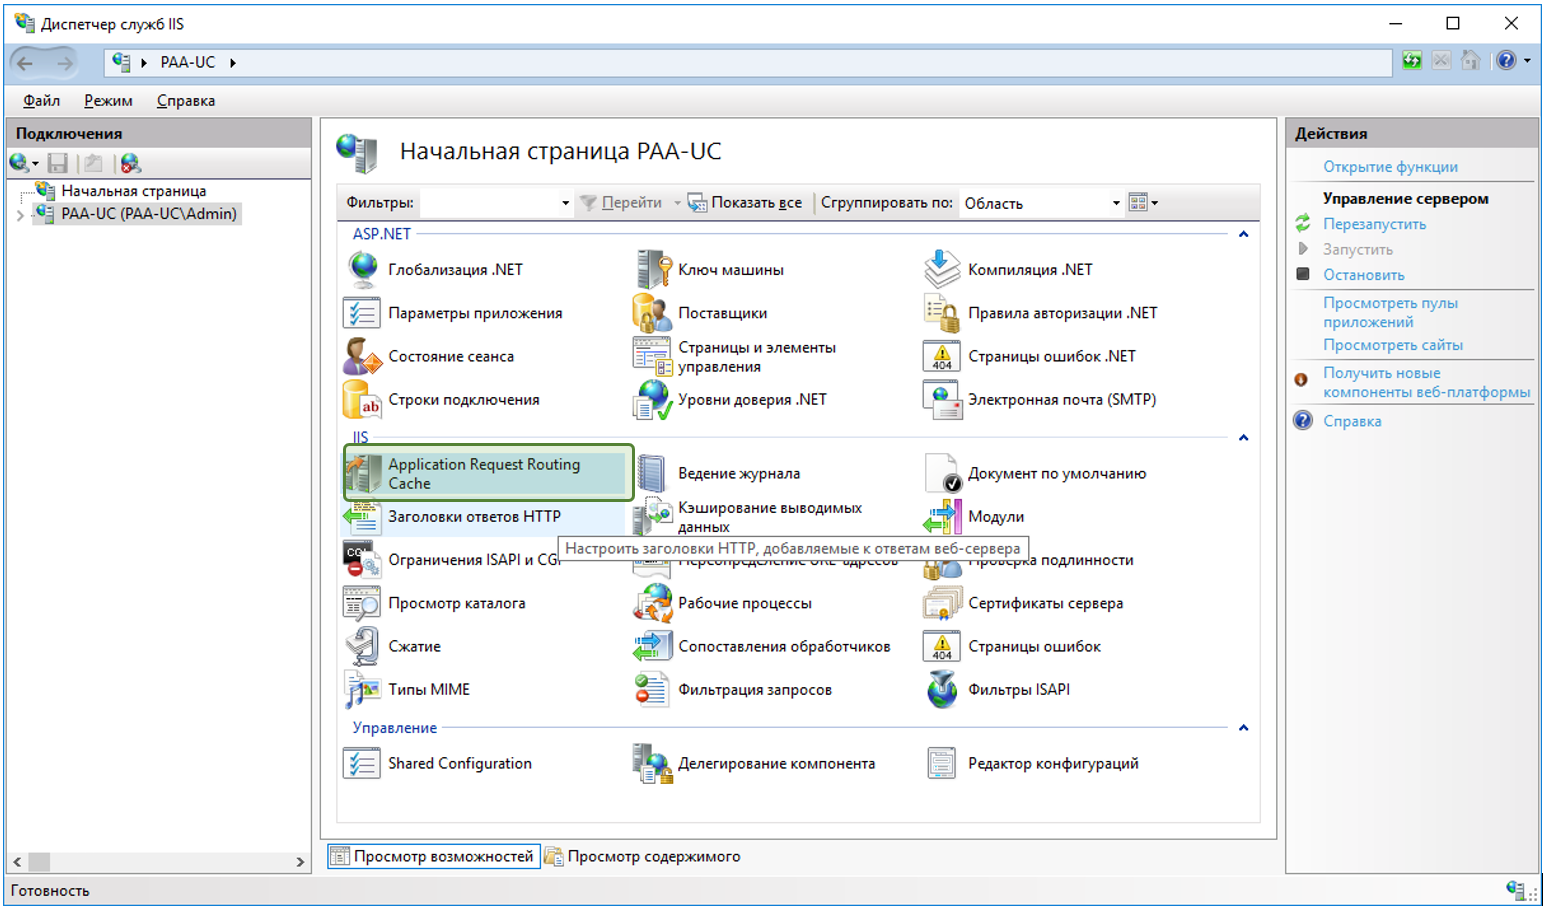This screenshot has height=910, width=1546.
Task: Open Строки подключения feature
Action: 442,400
